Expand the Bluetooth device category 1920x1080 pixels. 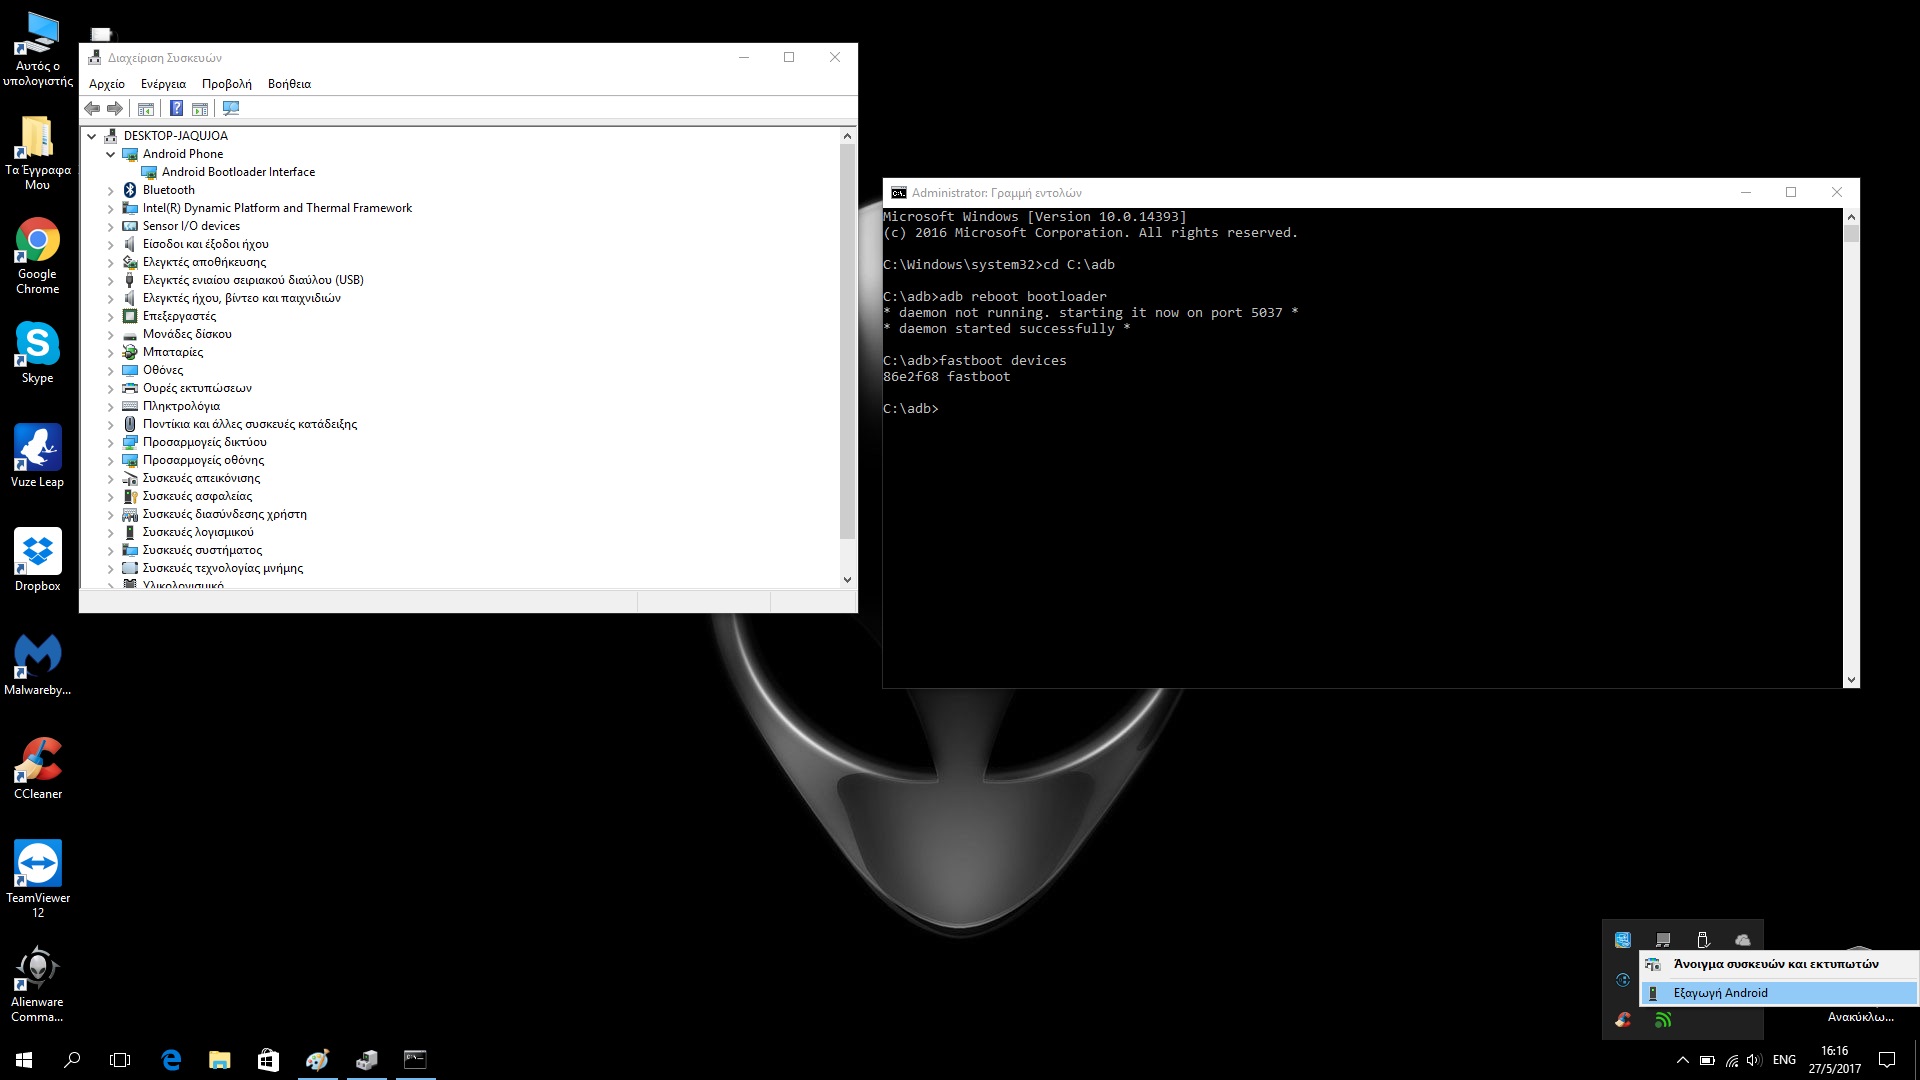110,190
